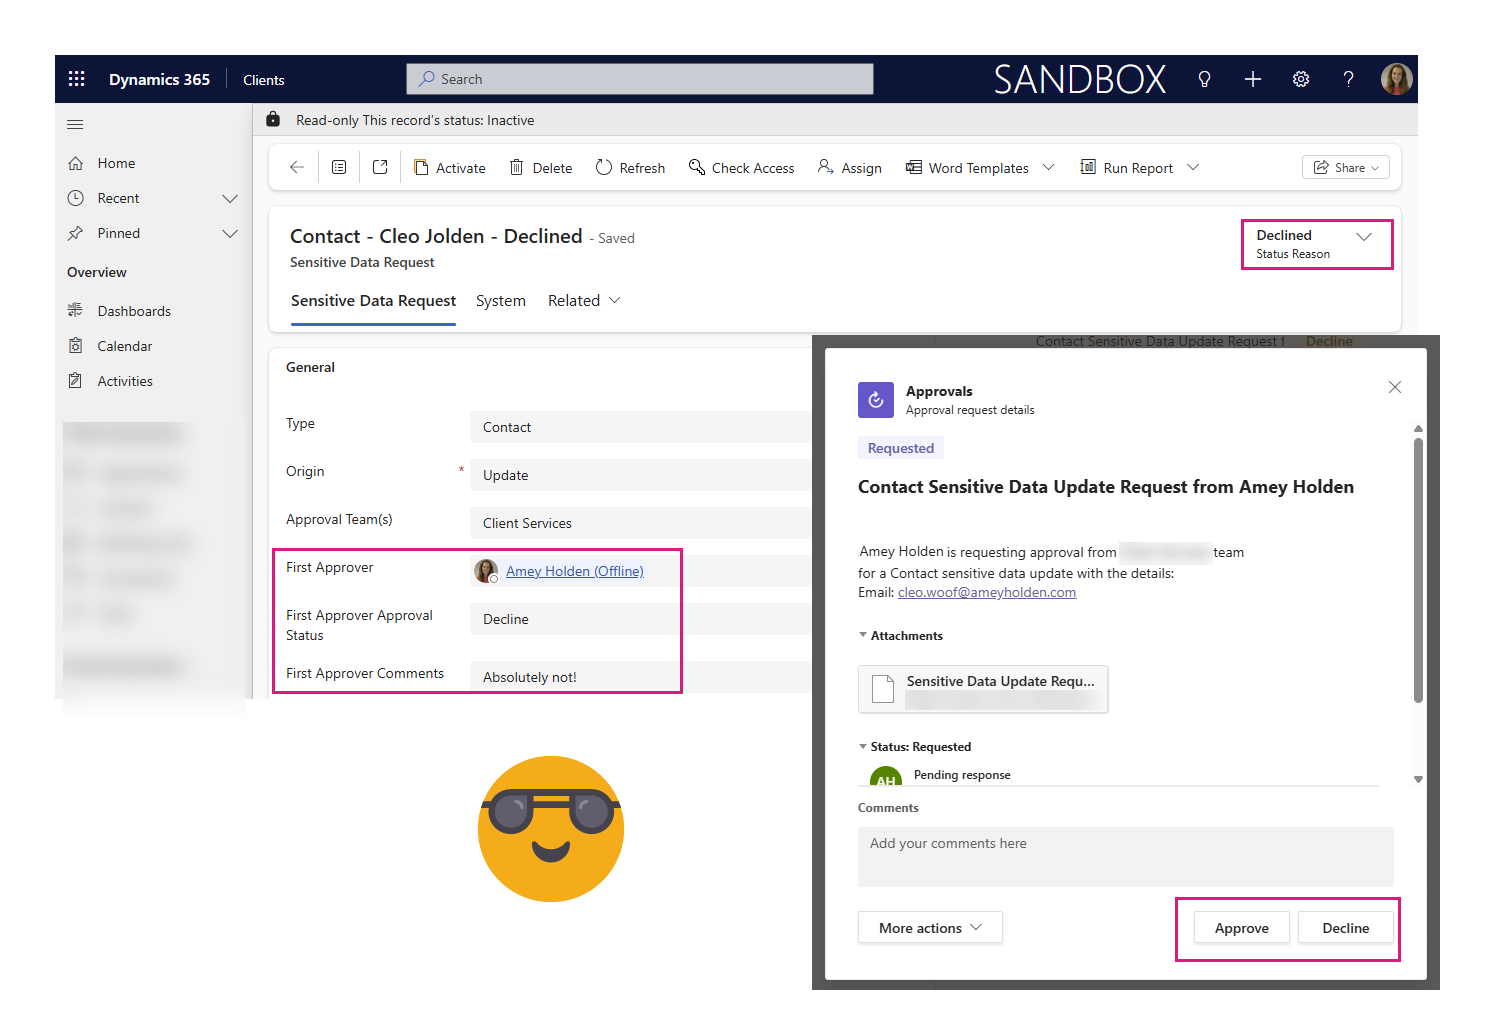1485x1028 pixels.
Task: Open the Share dropdown button
Action: [x=1346, y=167]
